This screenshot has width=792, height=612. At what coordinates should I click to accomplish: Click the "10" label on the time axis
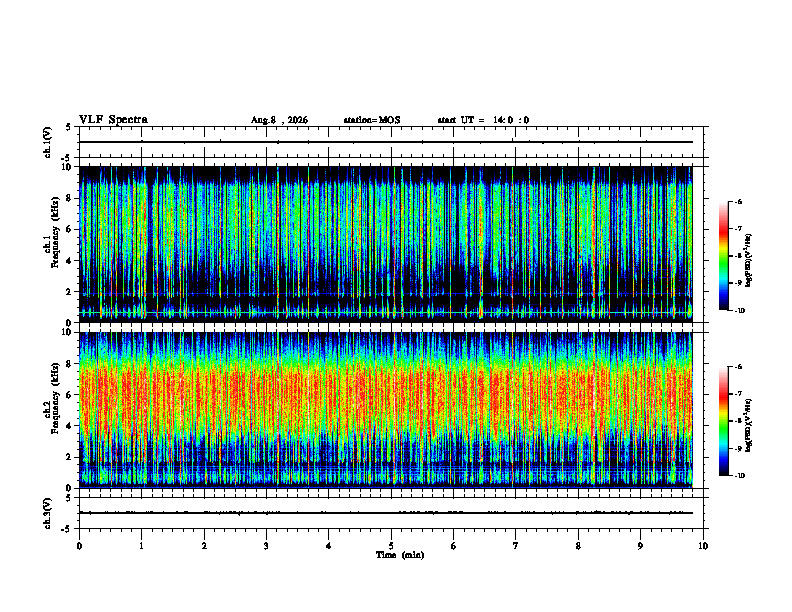point(703,546)
